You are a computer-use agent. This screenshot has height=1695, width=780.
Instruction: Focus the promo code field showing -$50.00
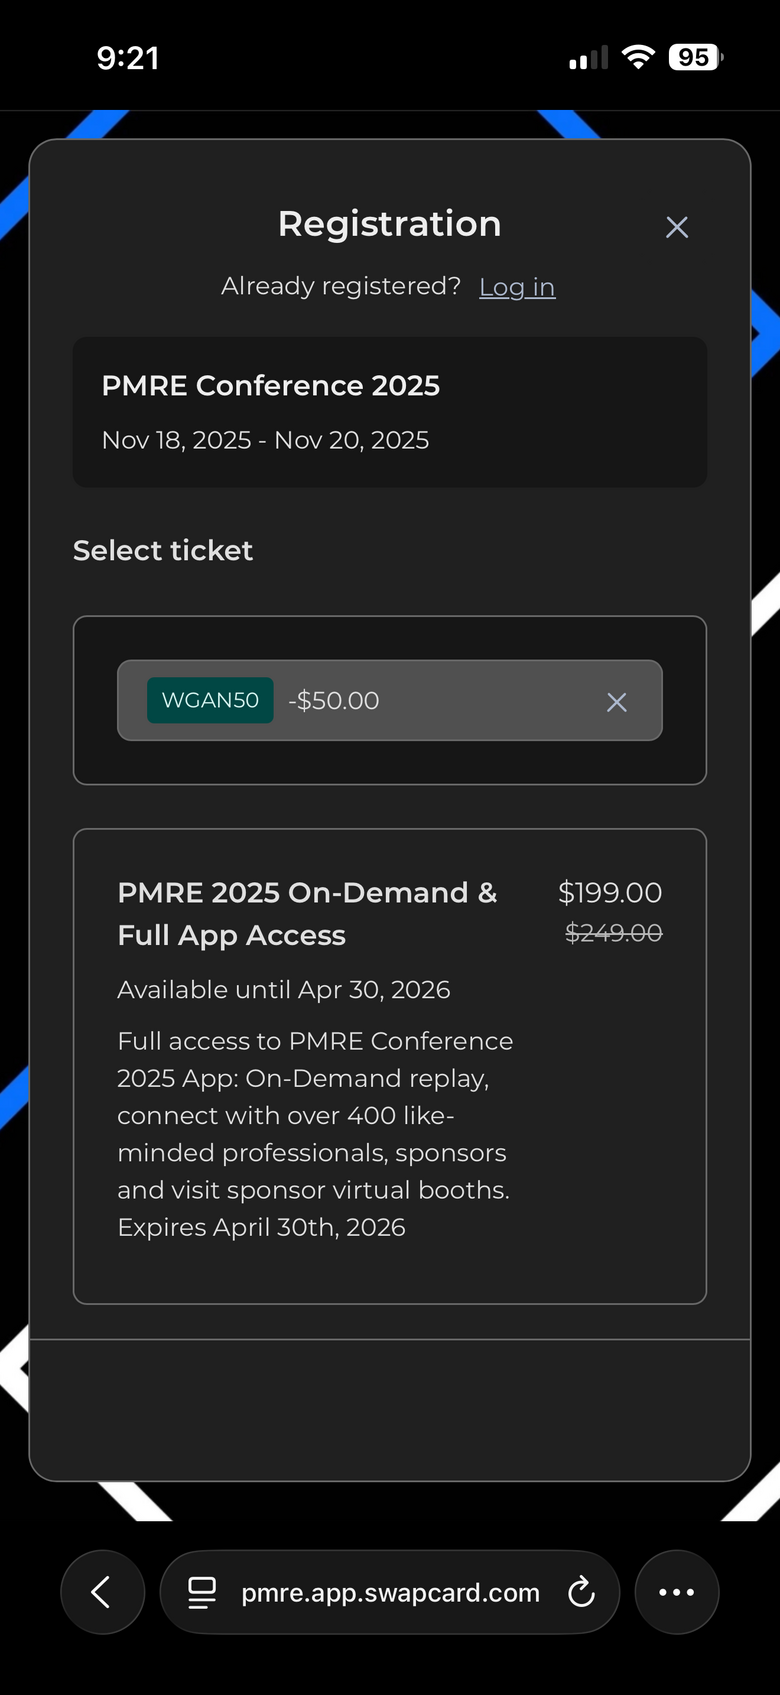pos(450,700)
